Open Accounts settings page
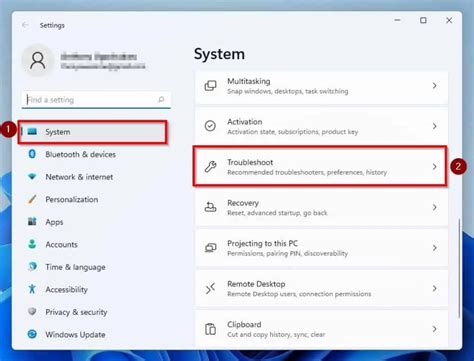Image resolution: width=474 pixels, height=361 pixels. tap(61, 244)
